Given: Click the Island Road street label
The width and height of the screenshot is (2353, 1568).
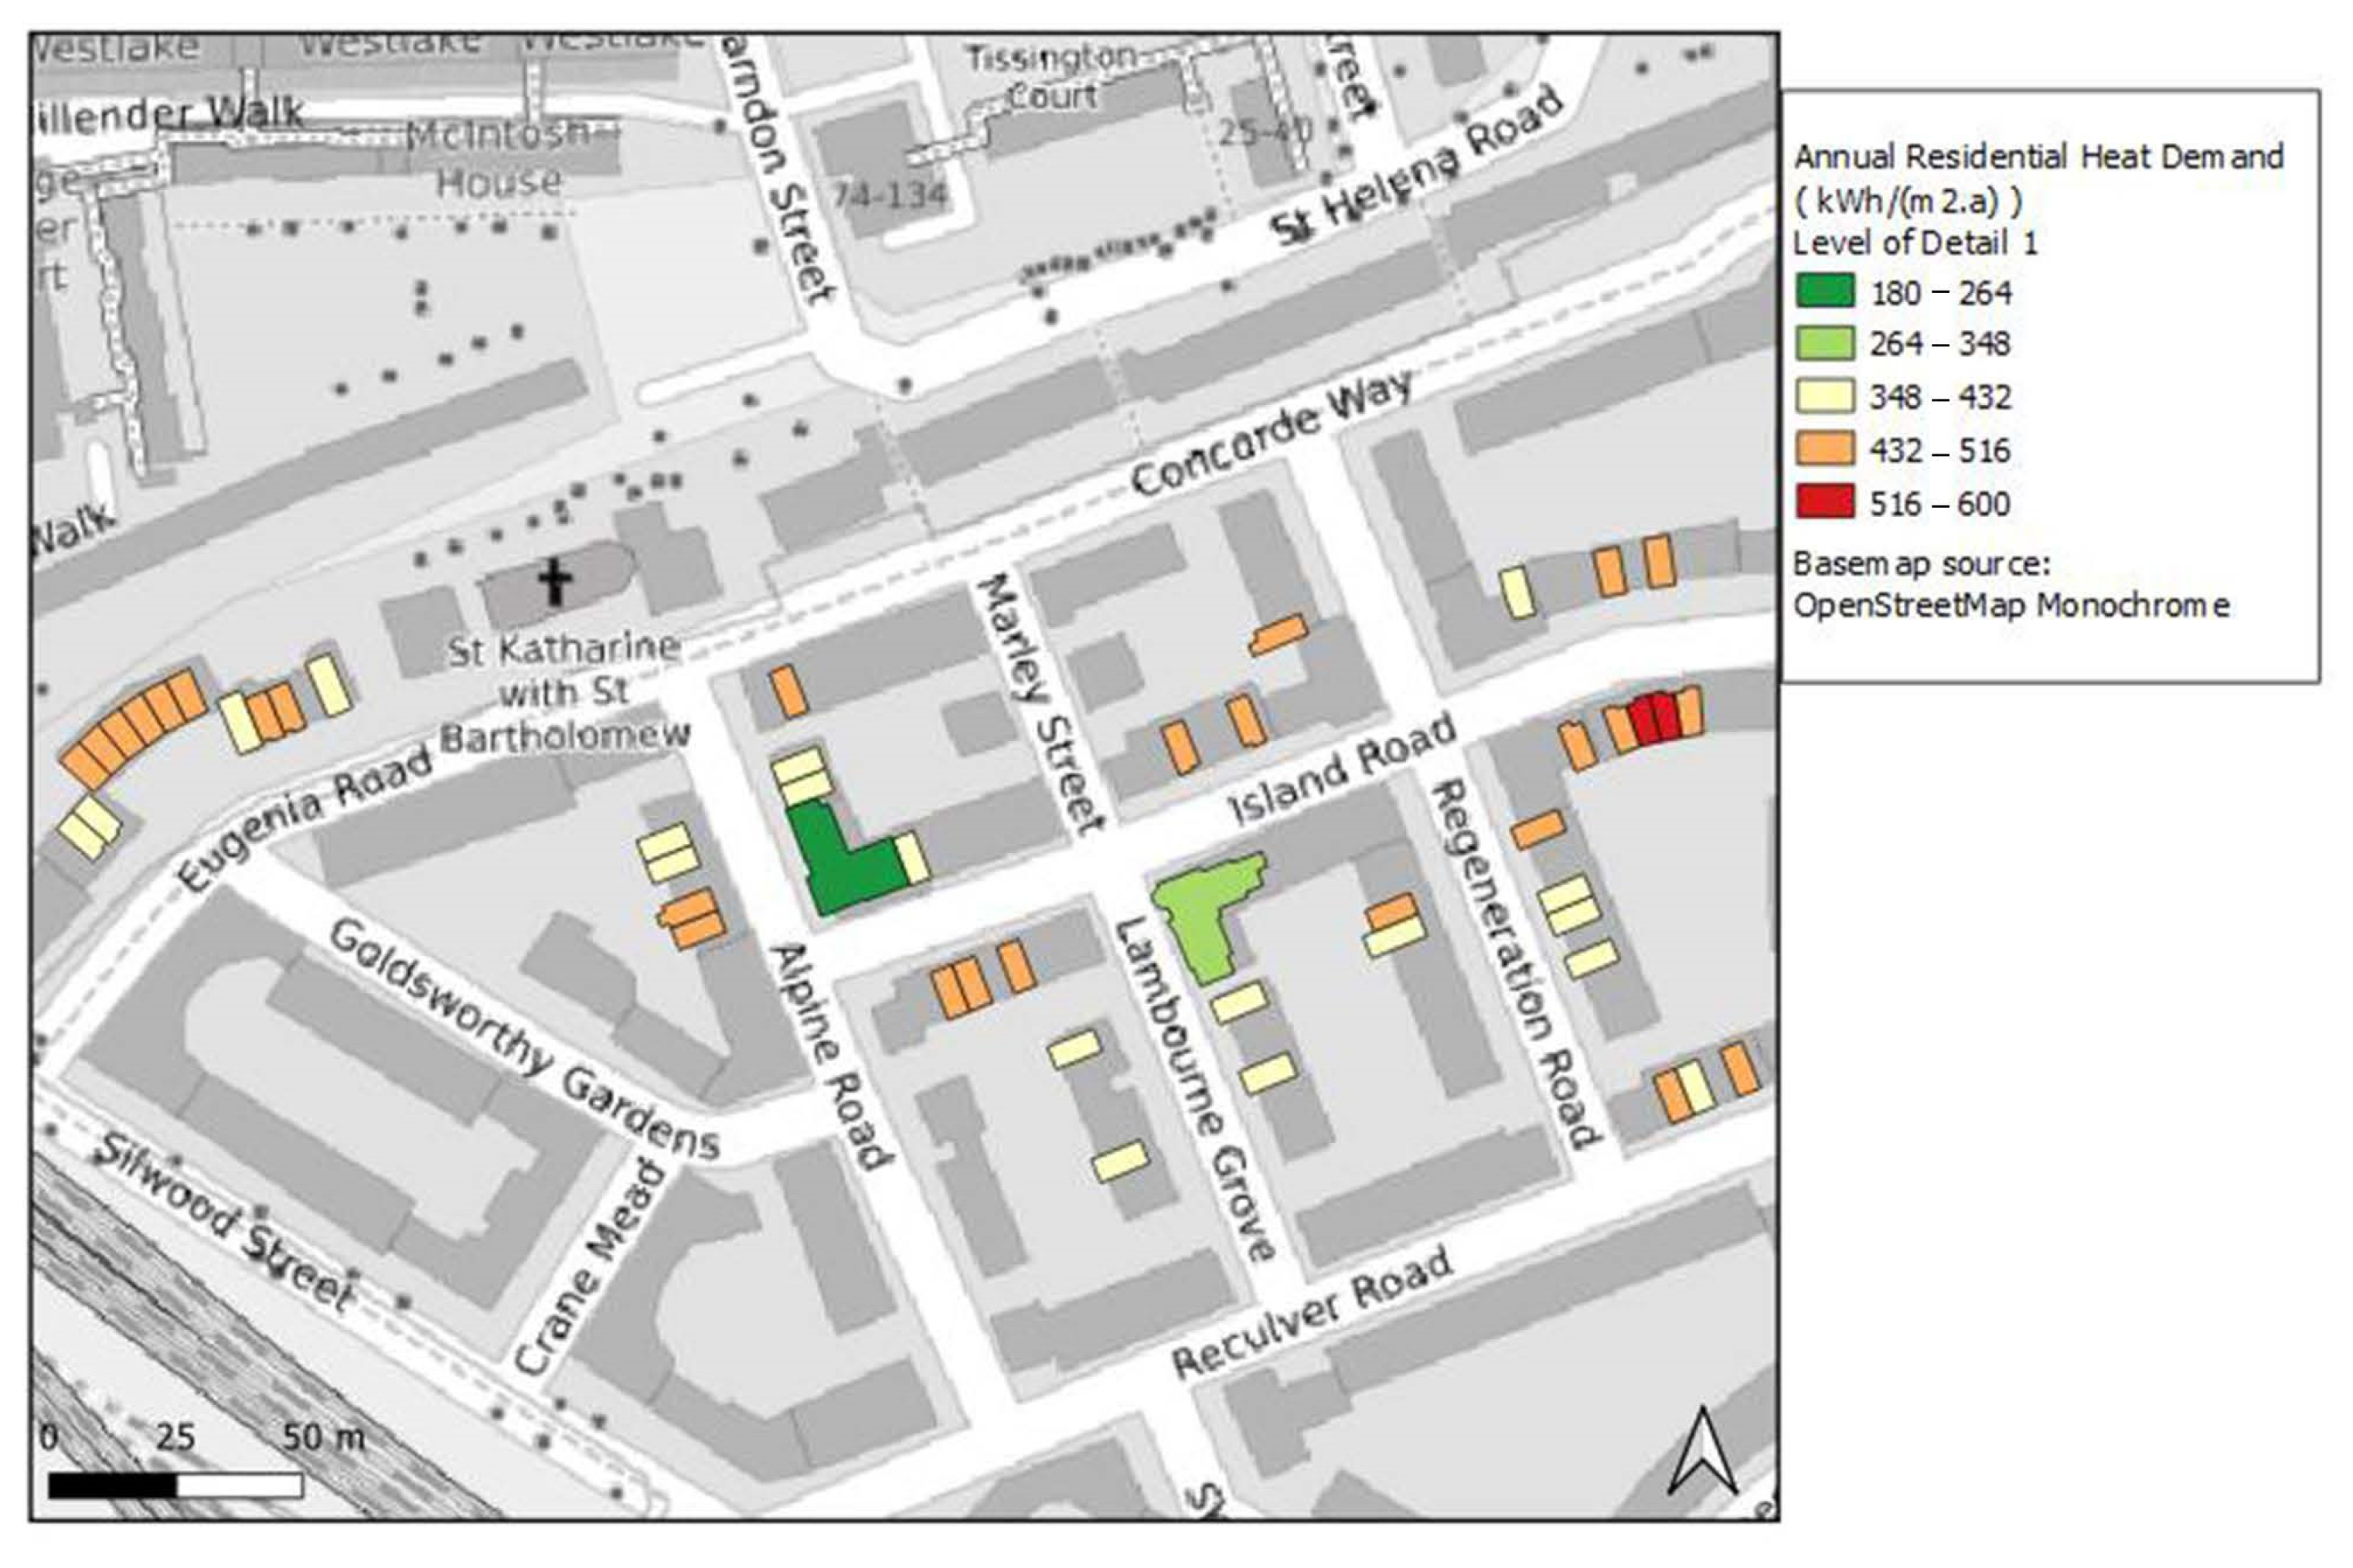Looking at the screenshot, I should (x=1341, y=770).
